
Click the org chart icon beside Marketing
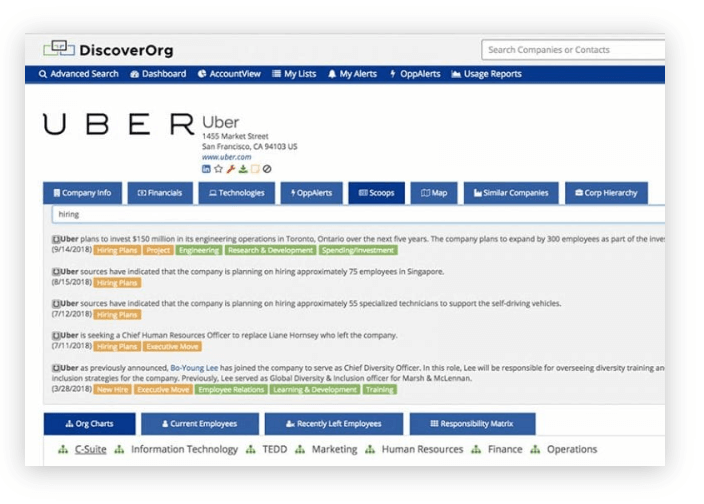(300, 449)
